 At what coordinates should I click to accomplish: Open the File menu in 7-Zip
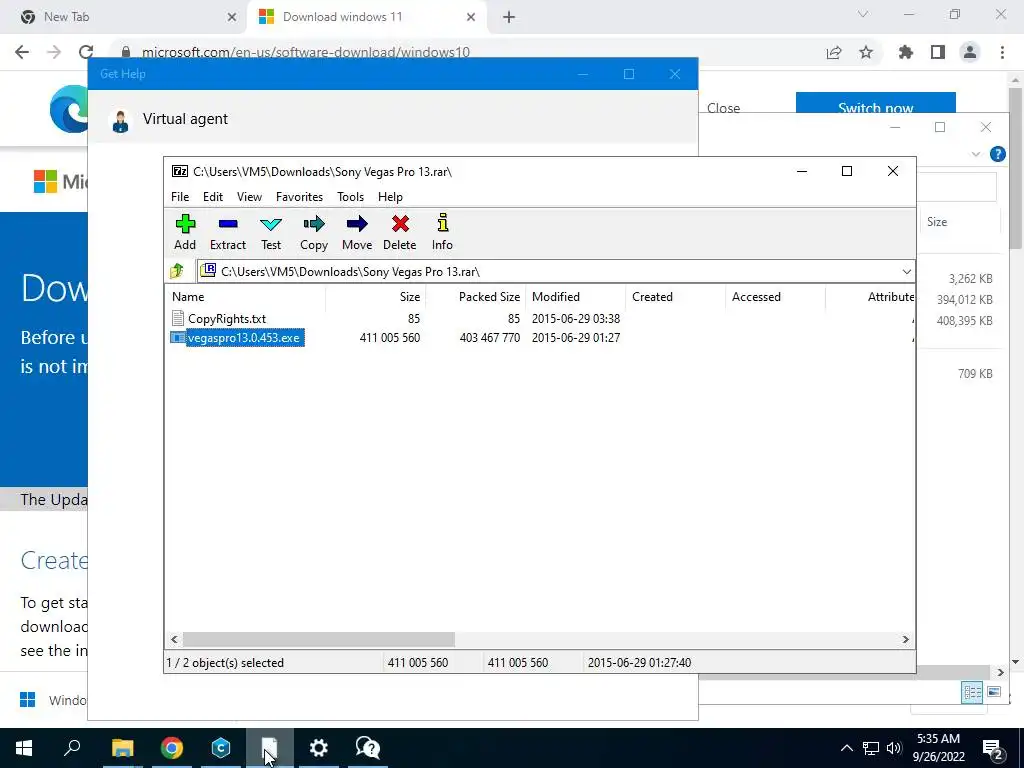[180, 197]
